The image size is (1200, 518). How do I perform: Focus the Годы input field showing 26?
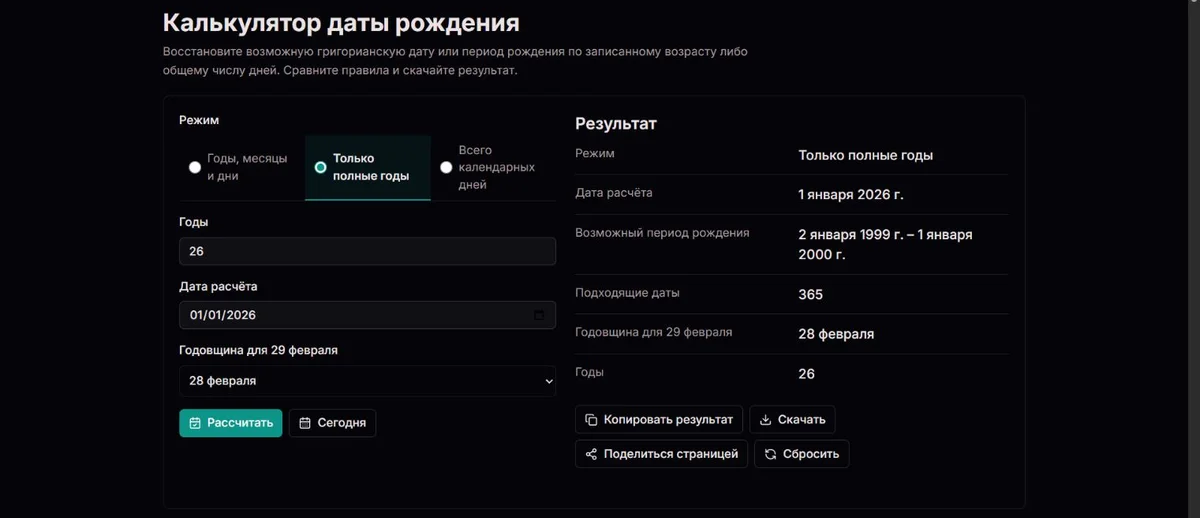367,251
